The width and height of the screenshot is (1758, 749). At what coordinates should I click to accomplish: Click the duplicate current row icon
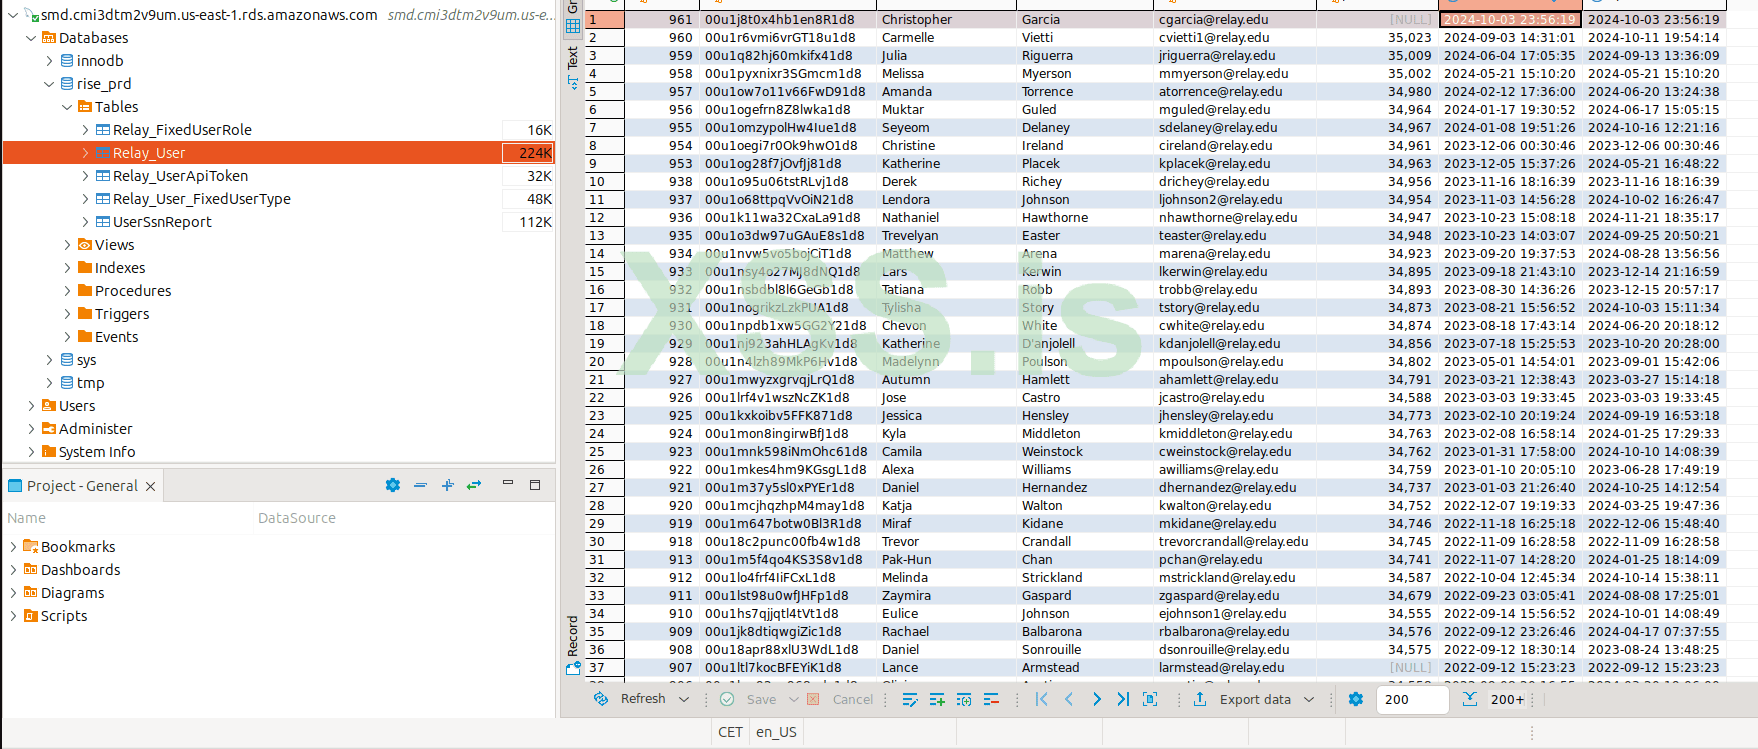click(x=964, y=699)
